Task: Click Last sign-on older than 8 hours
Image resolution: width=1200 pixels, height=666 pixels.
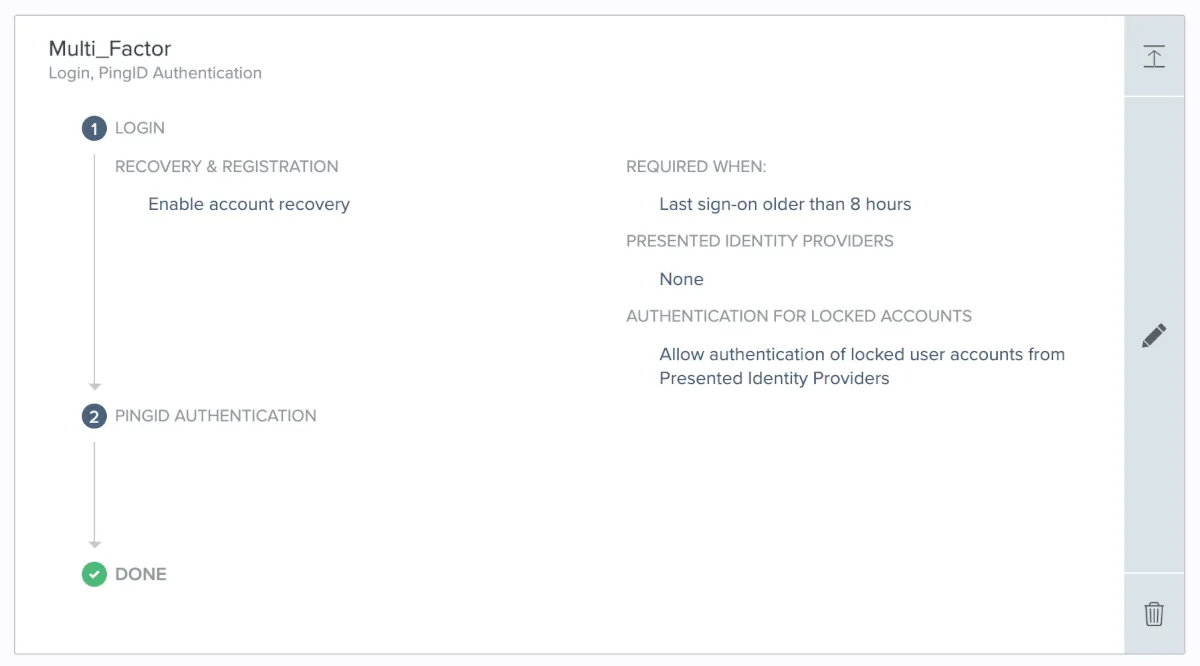Action: coord(785,204)
